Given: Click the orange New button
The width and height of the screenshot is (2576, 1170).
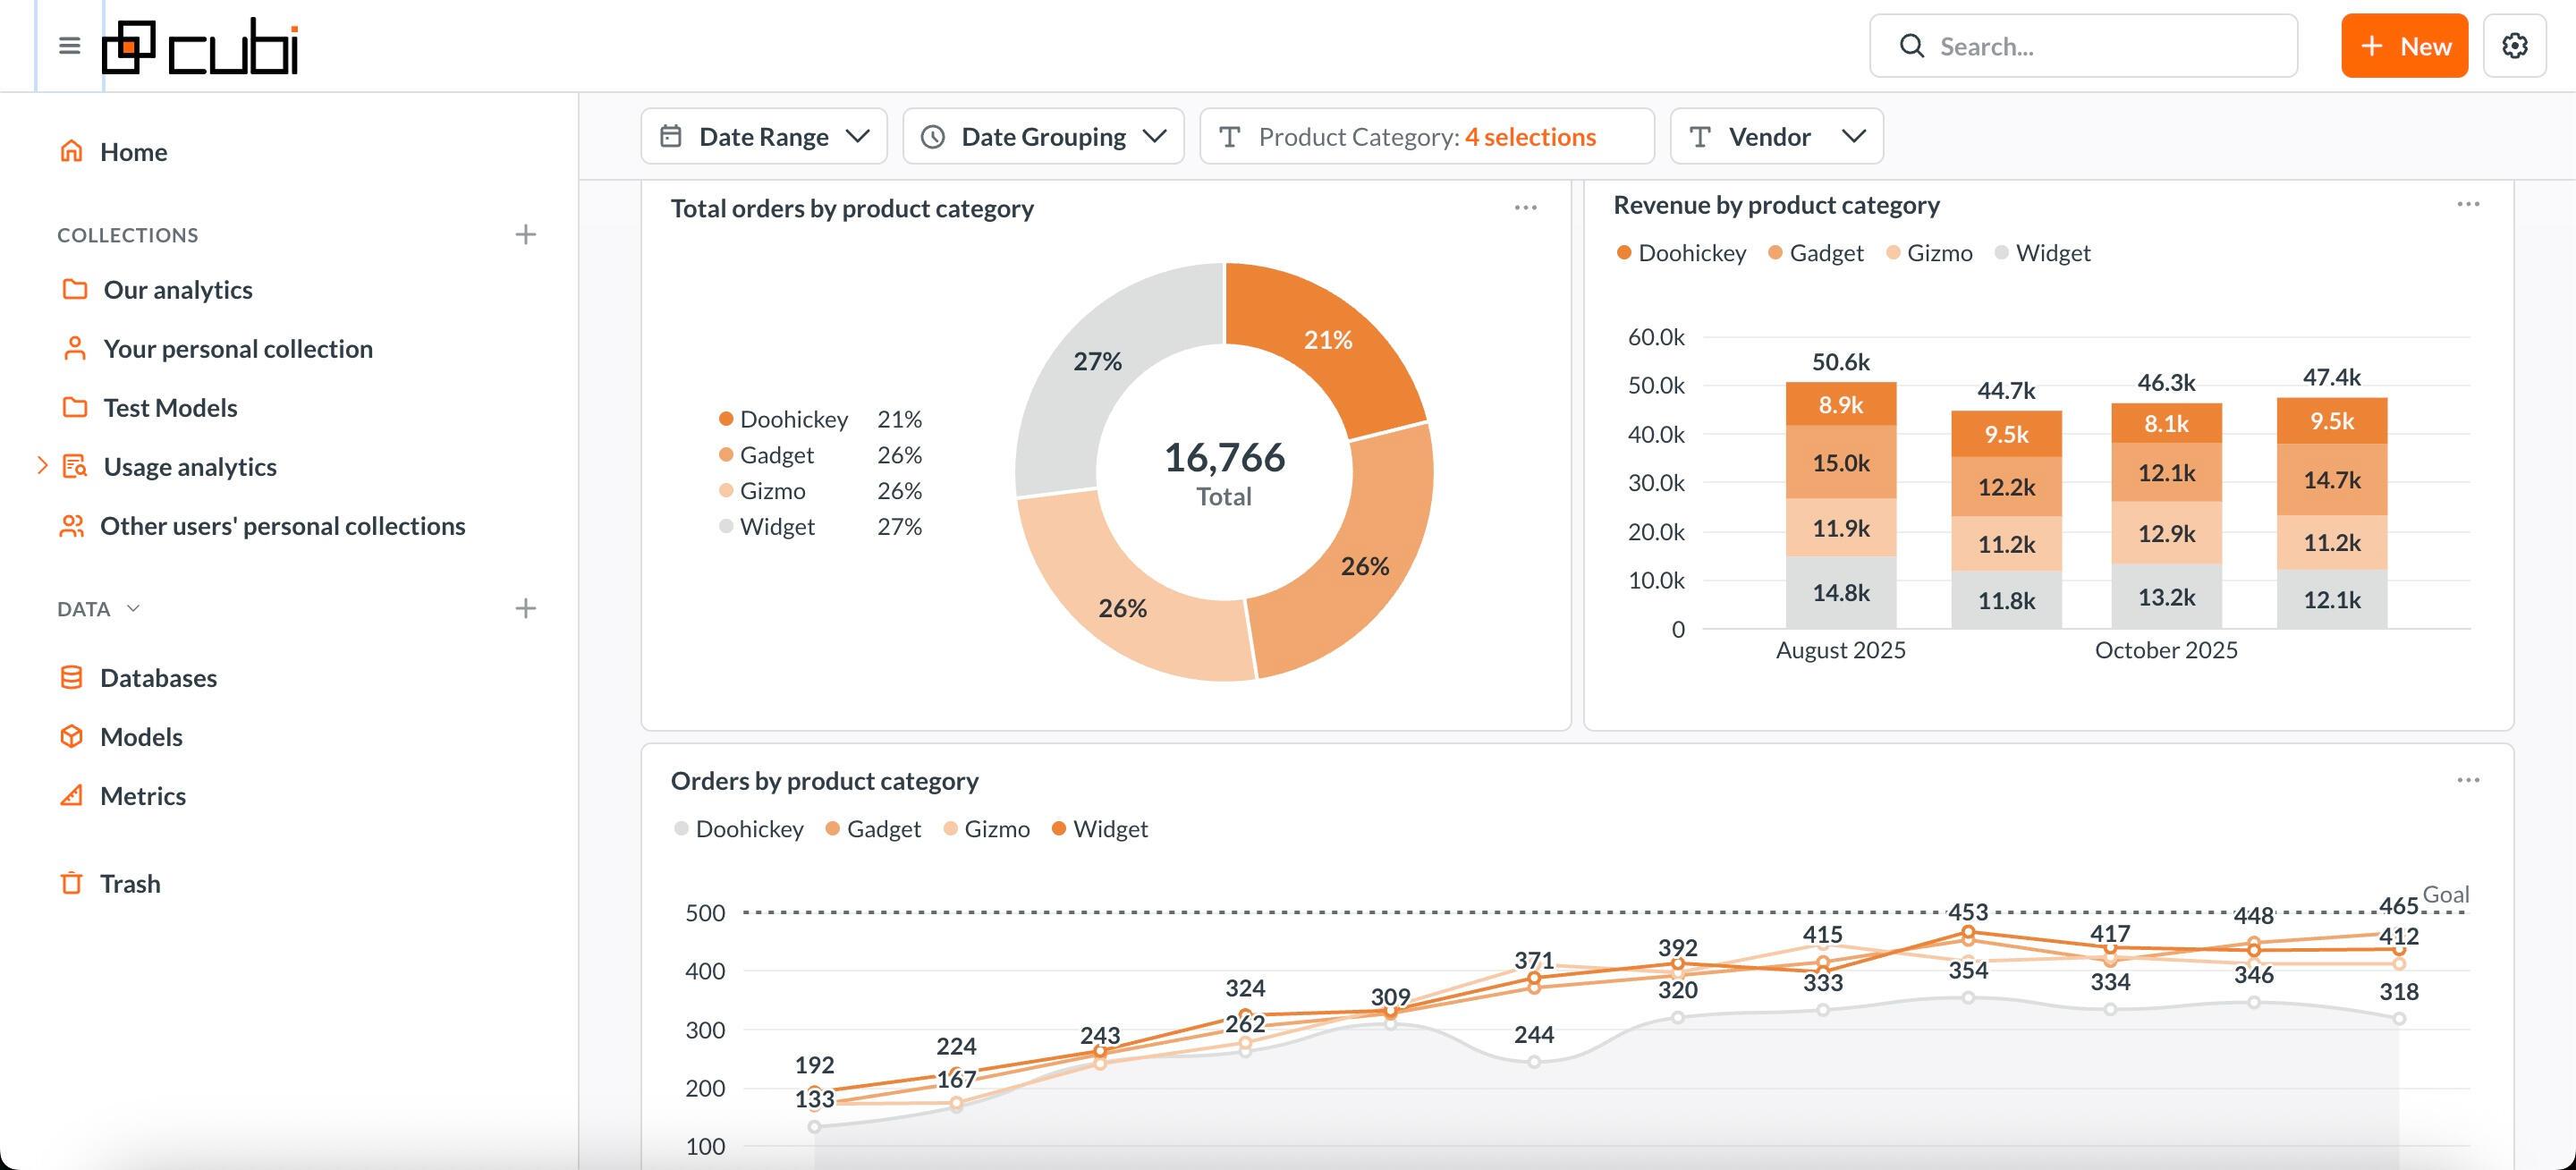Looking at the screenshot, I should (2404, 46).
